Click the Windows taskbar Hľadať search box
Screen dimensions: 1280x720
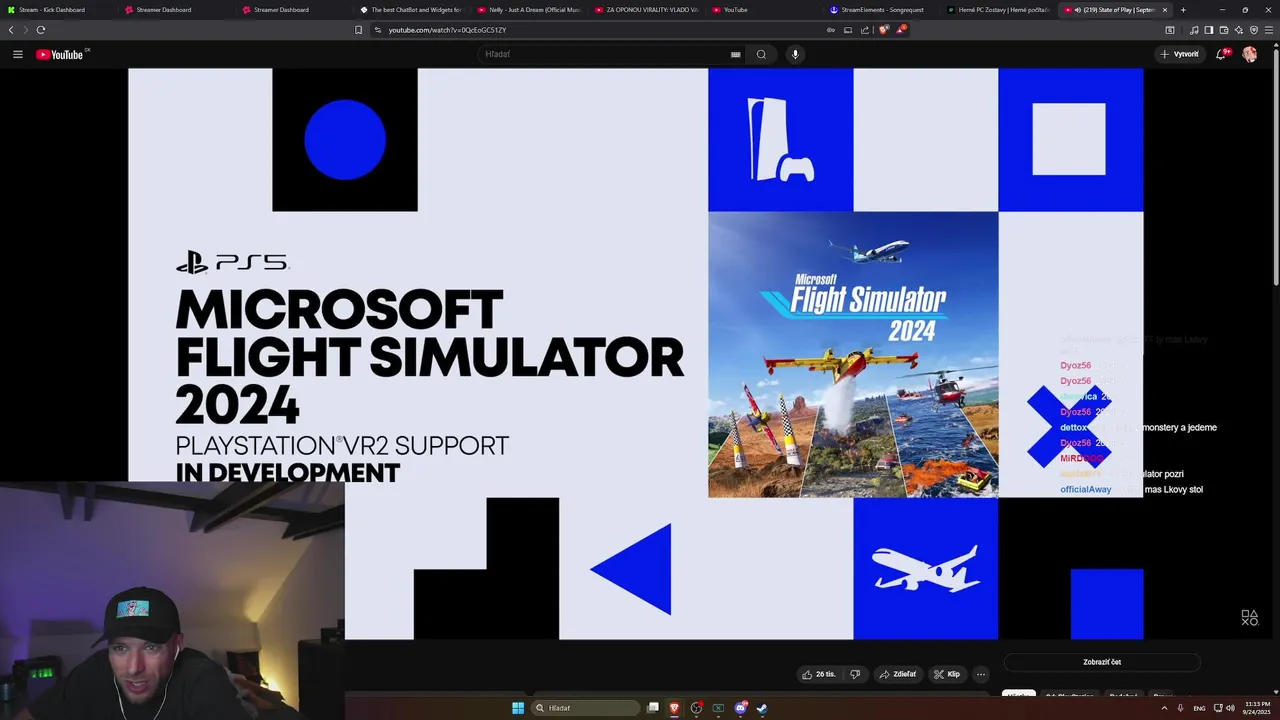[x=585, y=708]
